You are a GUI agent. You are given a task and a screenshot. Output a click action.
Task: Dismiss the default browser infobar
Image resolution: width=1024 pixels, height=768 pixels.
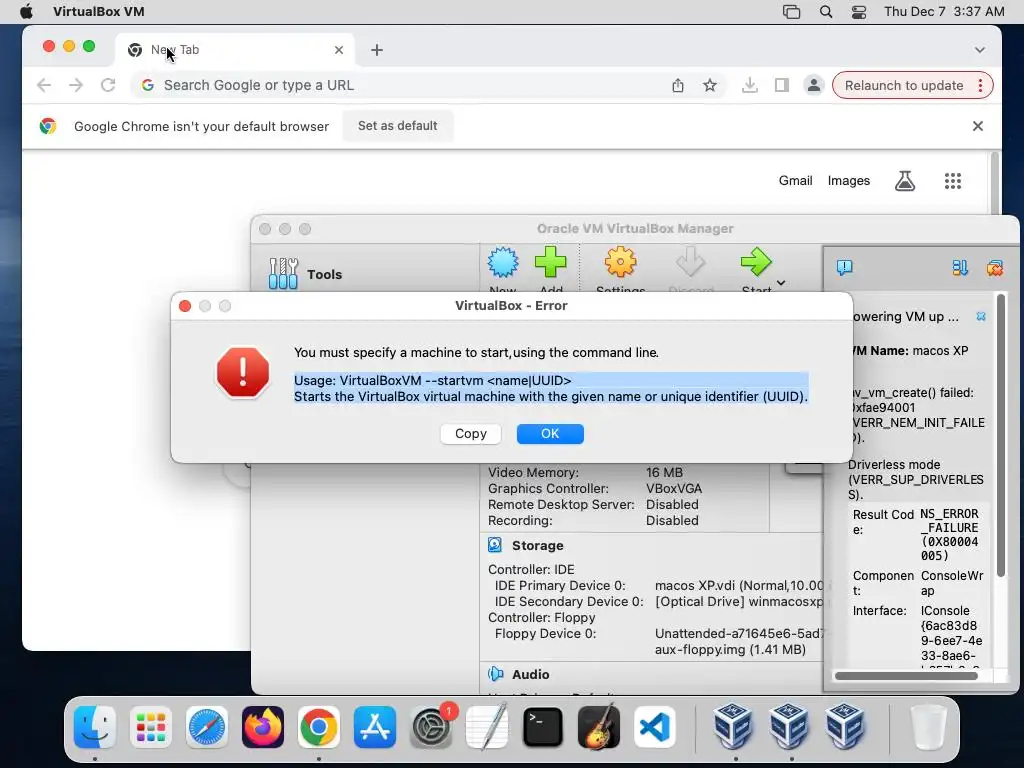tap(978, 126)
